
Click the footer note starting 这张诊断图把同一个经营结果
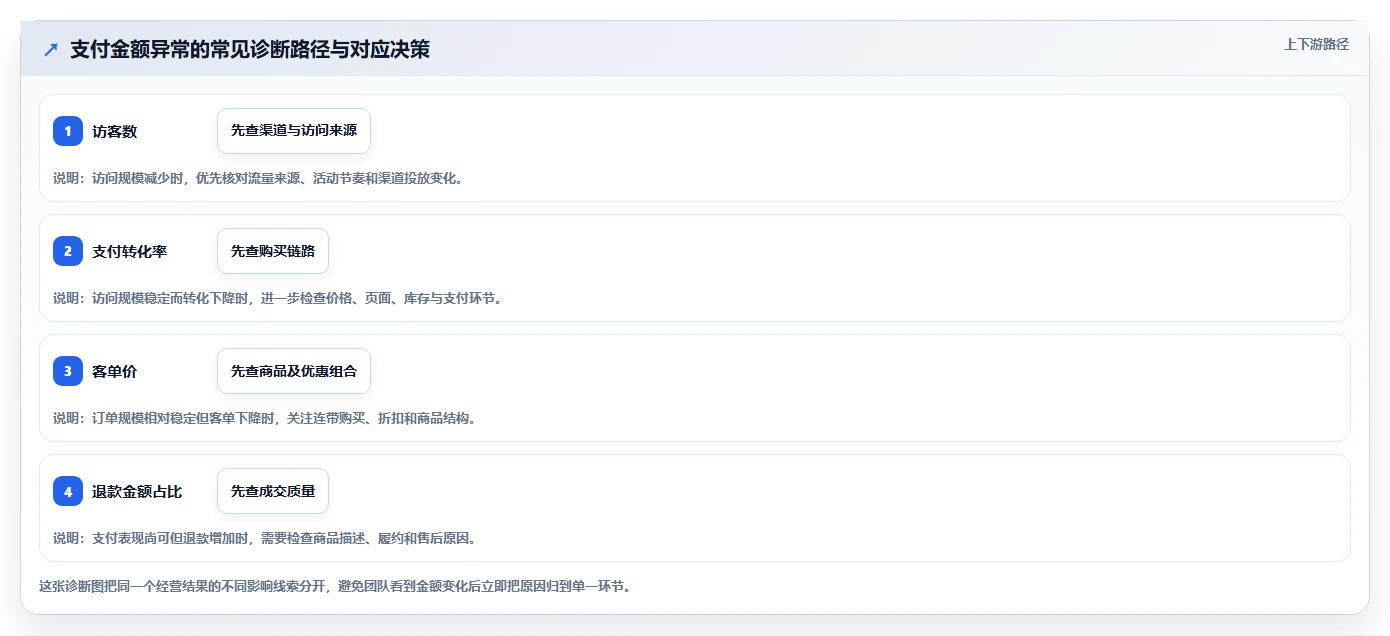(335, 586)
